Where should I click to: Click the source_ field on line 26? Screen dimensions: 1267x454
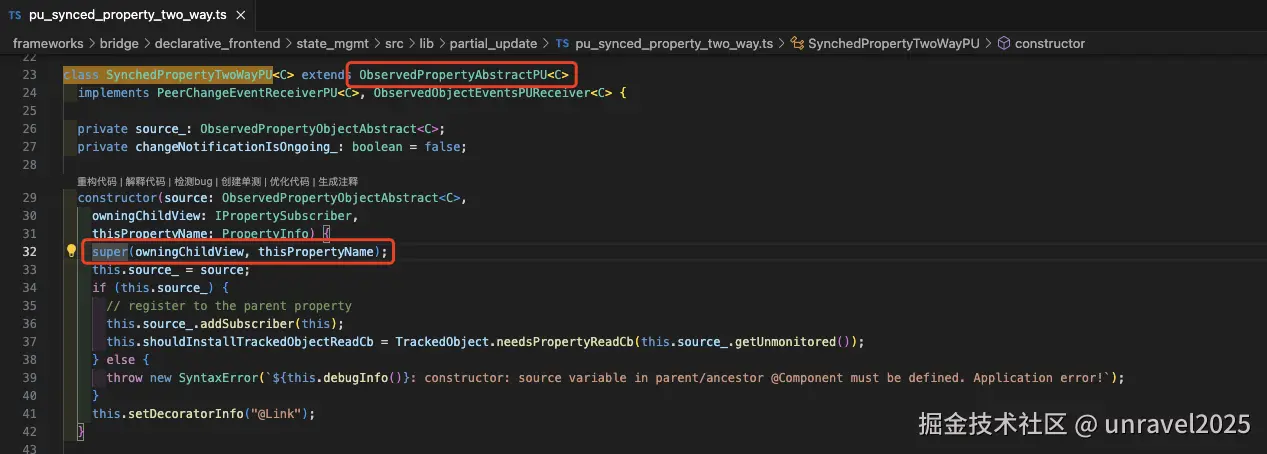click(x=160, y=129)
